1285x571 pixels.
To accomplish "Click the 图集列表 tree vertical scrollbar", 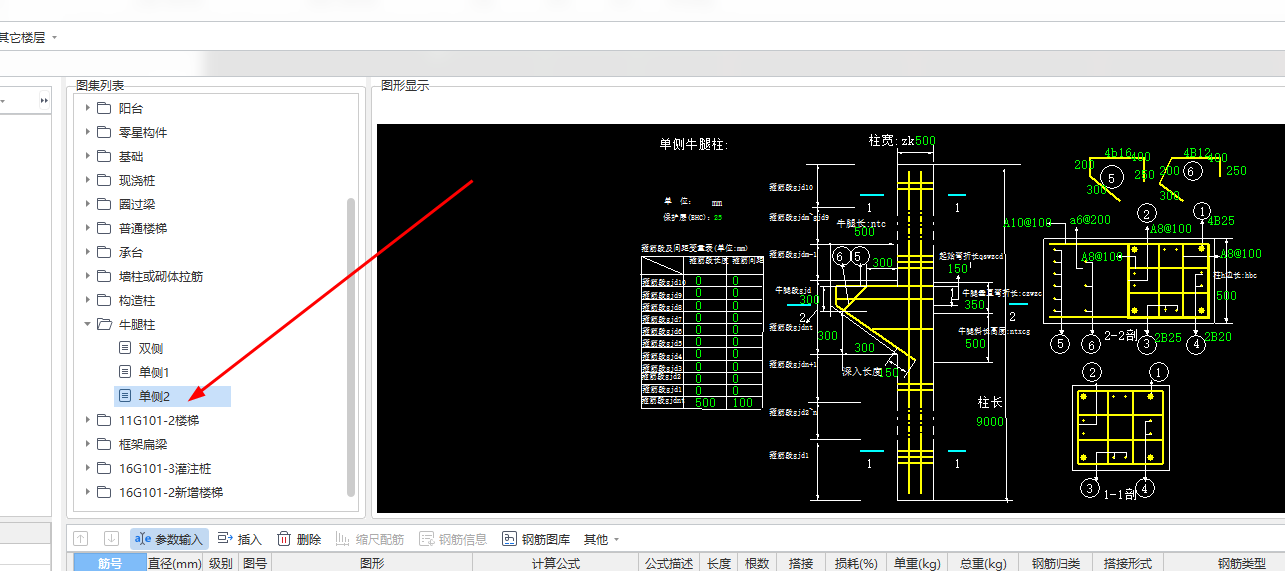I will (351, 346).
